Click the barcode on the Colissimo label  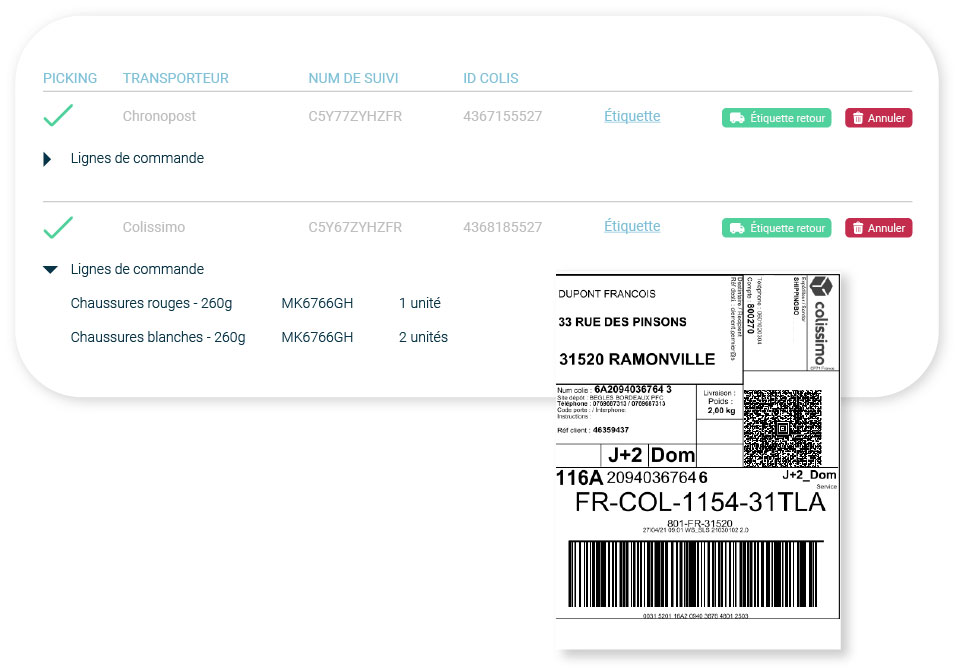(696, 574)
